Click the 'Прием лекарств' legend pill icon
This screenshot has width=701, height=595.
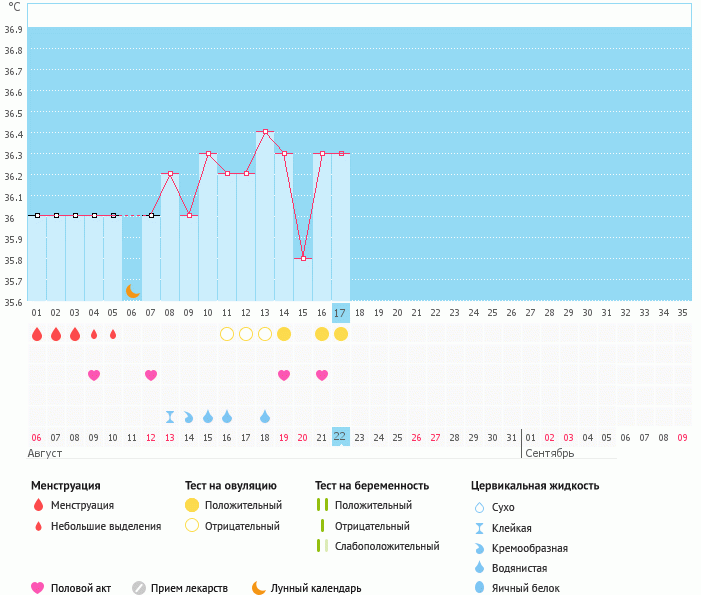point(139,588)
